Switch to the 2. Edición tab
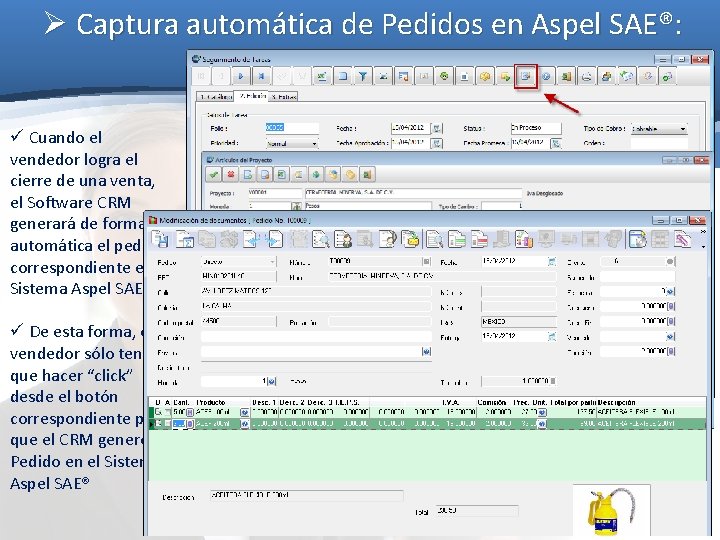720x540 pixels. pyautogui.click(x=252, y=96)
